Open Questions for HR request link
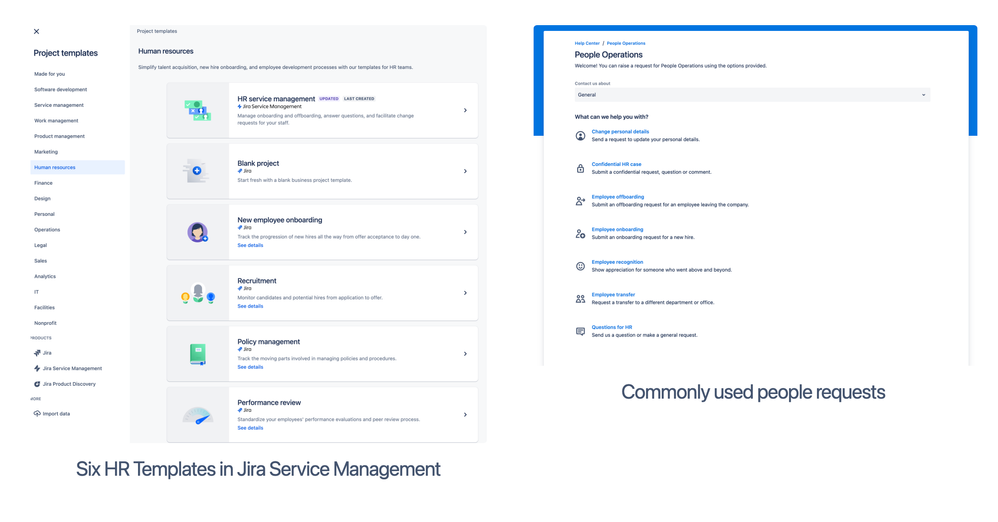The height and width of the screenshot is (522, 998). 612,327
